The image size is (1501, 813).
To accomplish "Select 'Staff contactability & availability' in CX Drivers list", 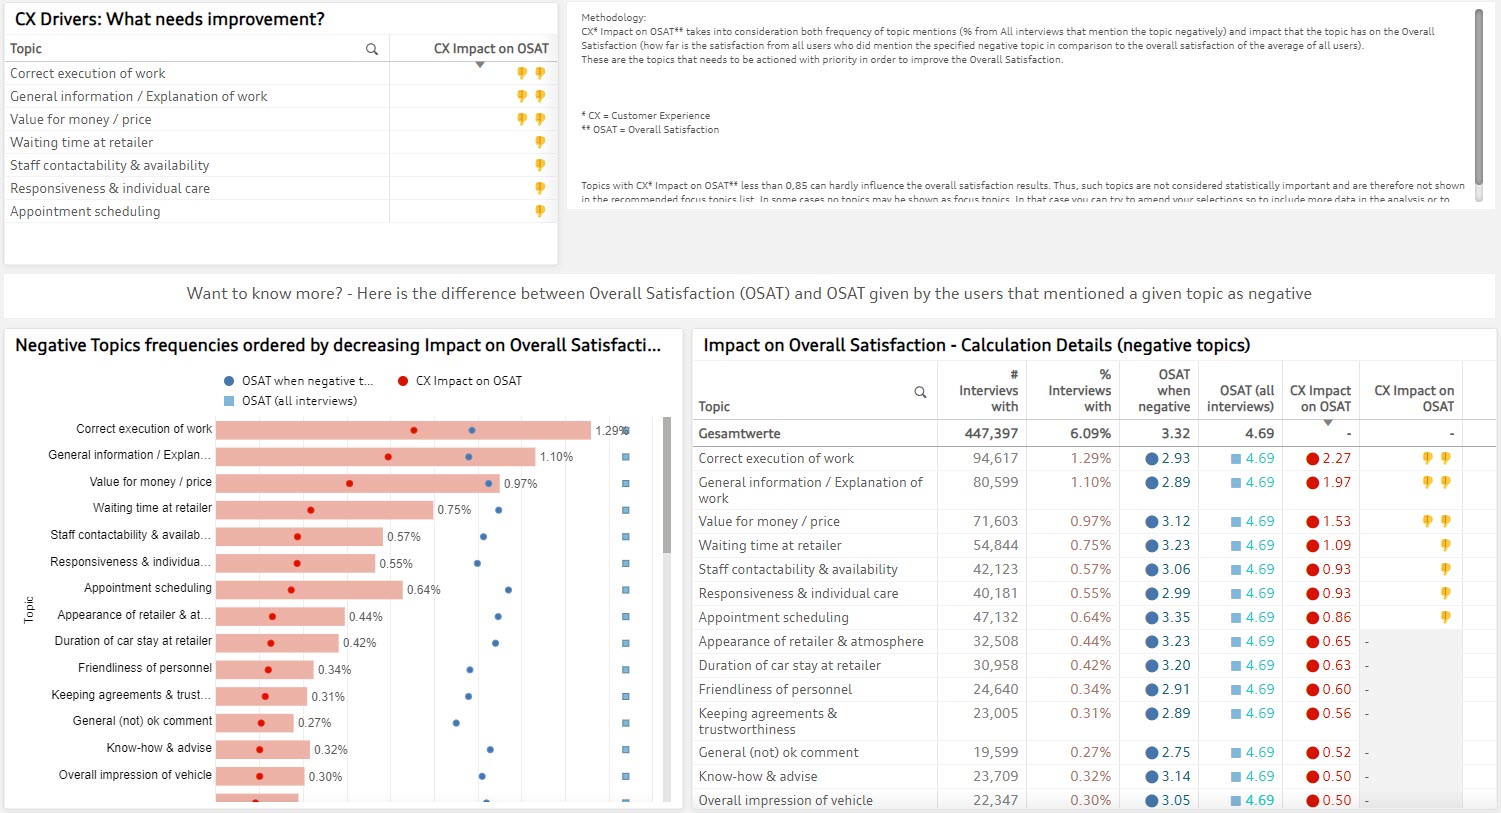I will point(110,165).
